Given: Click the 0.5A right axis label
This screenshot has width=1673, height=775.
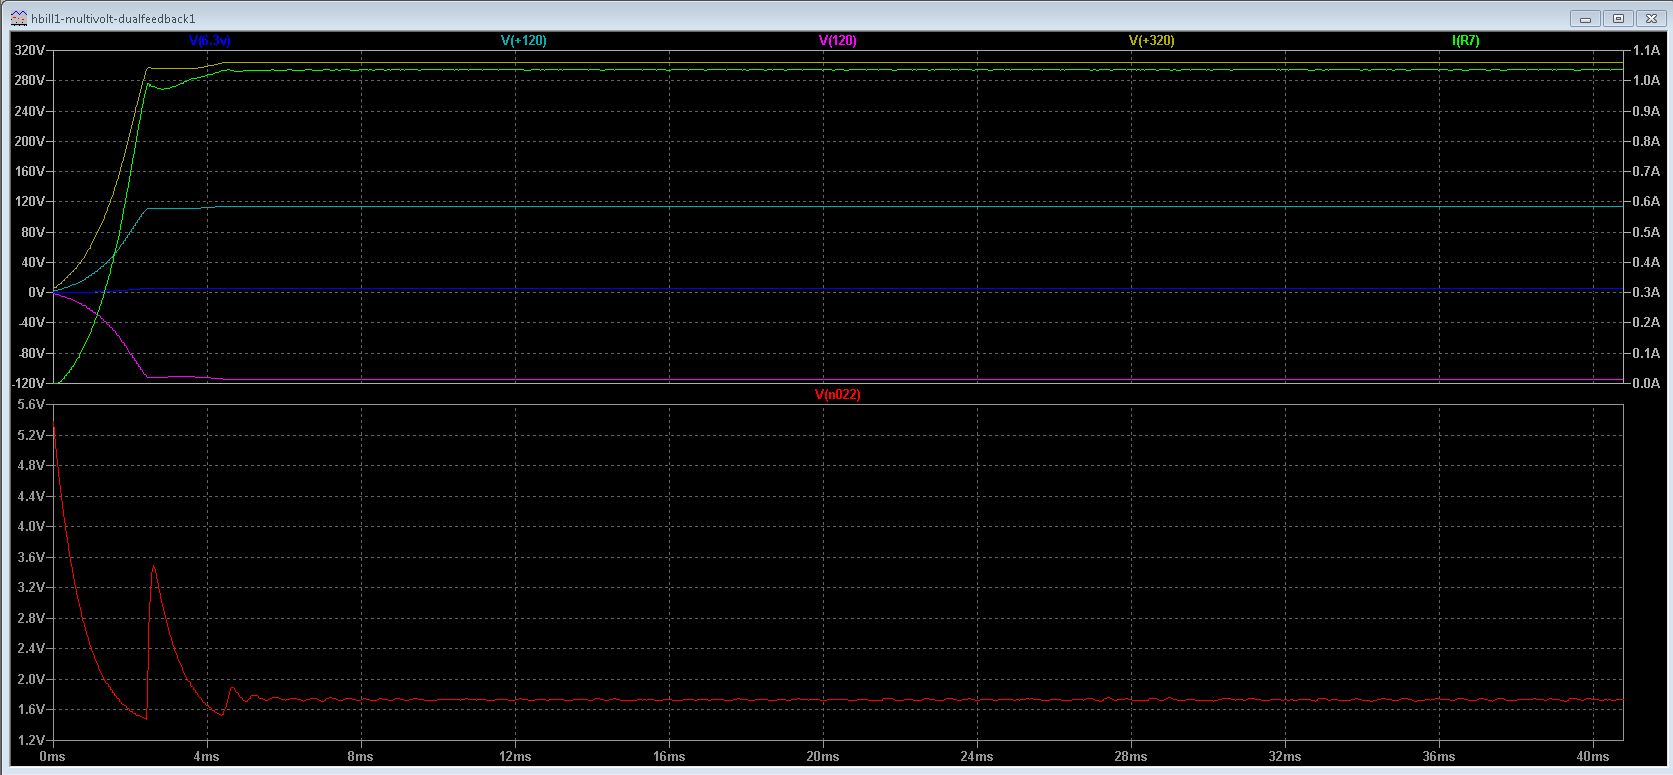Looking at the screenshot, I should click(x=1646, y=232).
